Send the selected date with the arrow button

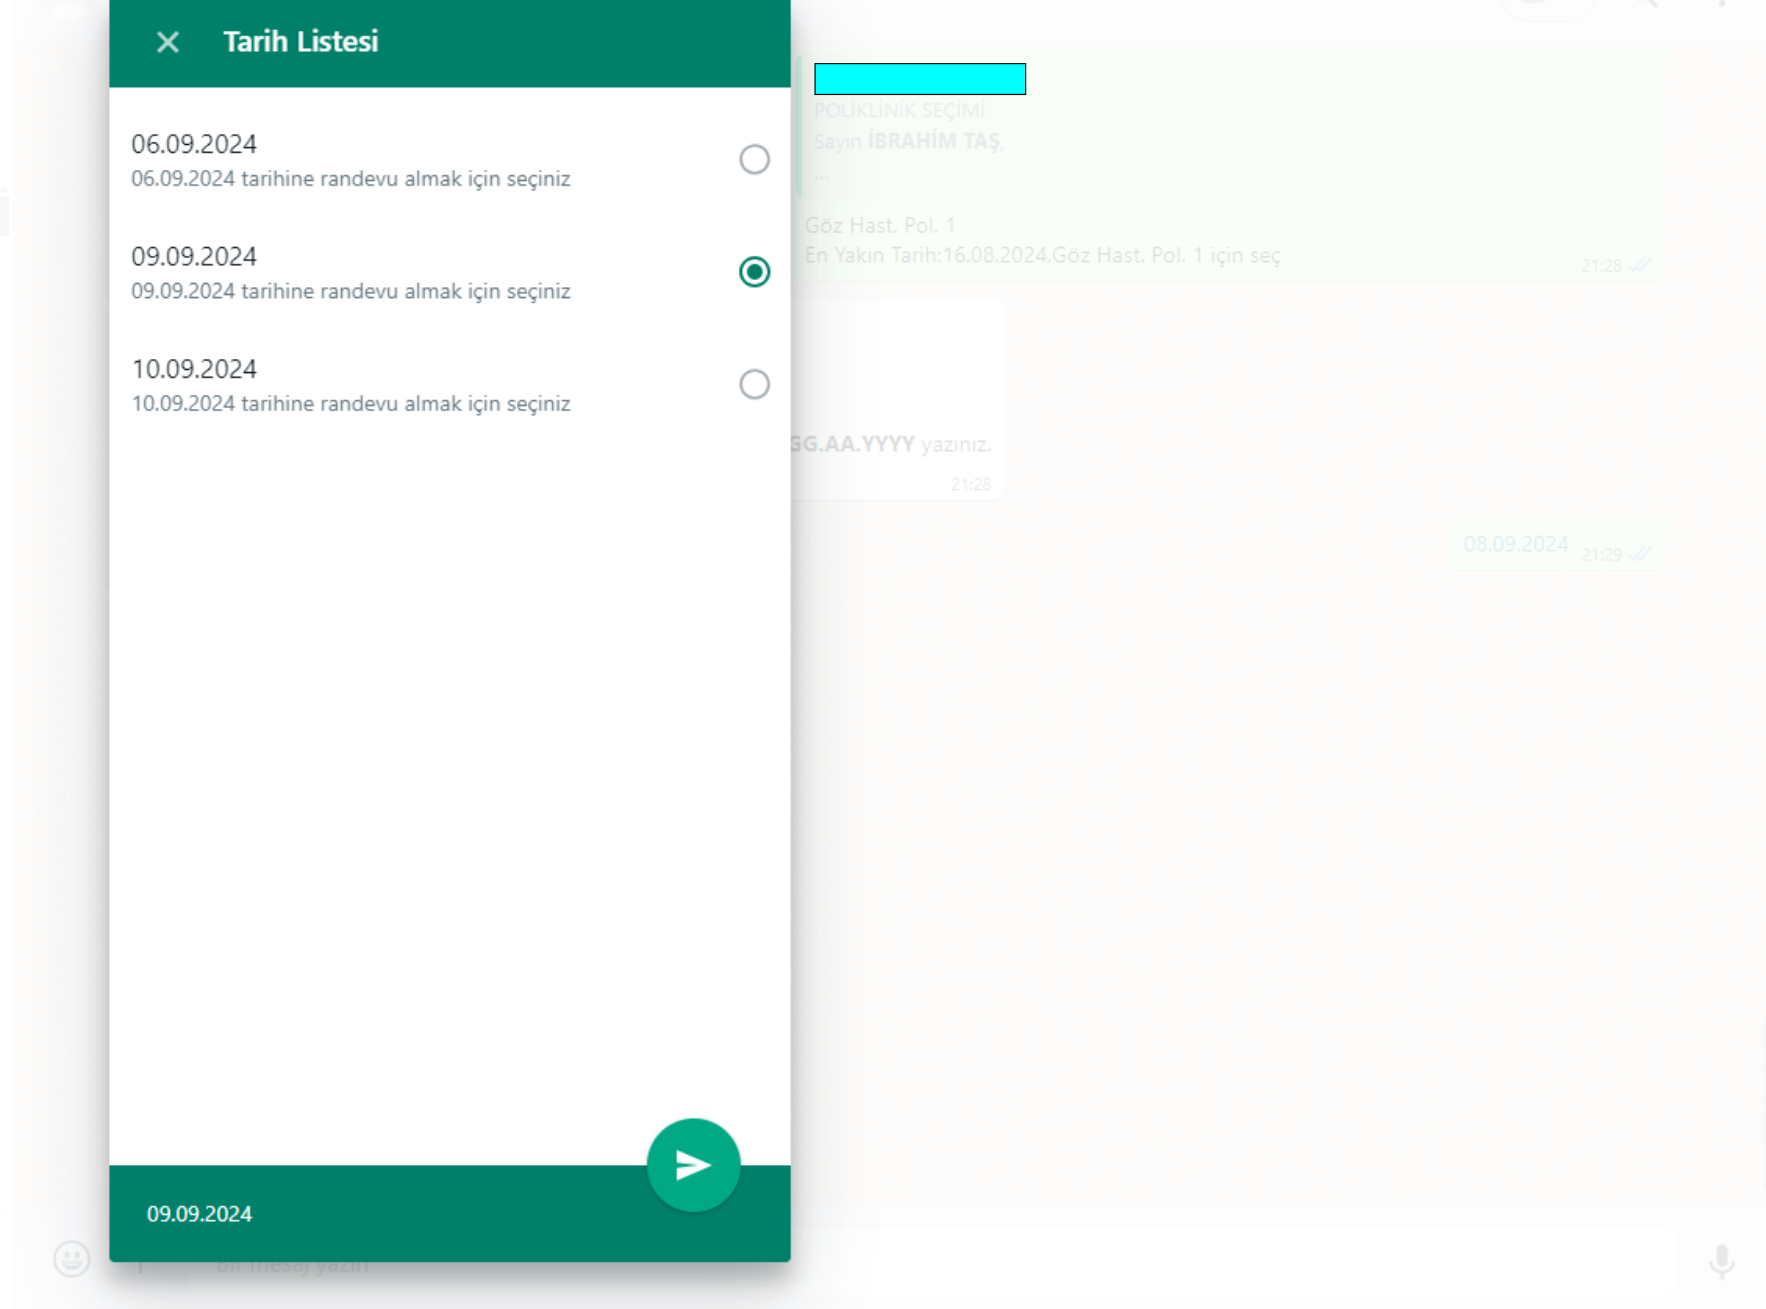point(693,1165)
